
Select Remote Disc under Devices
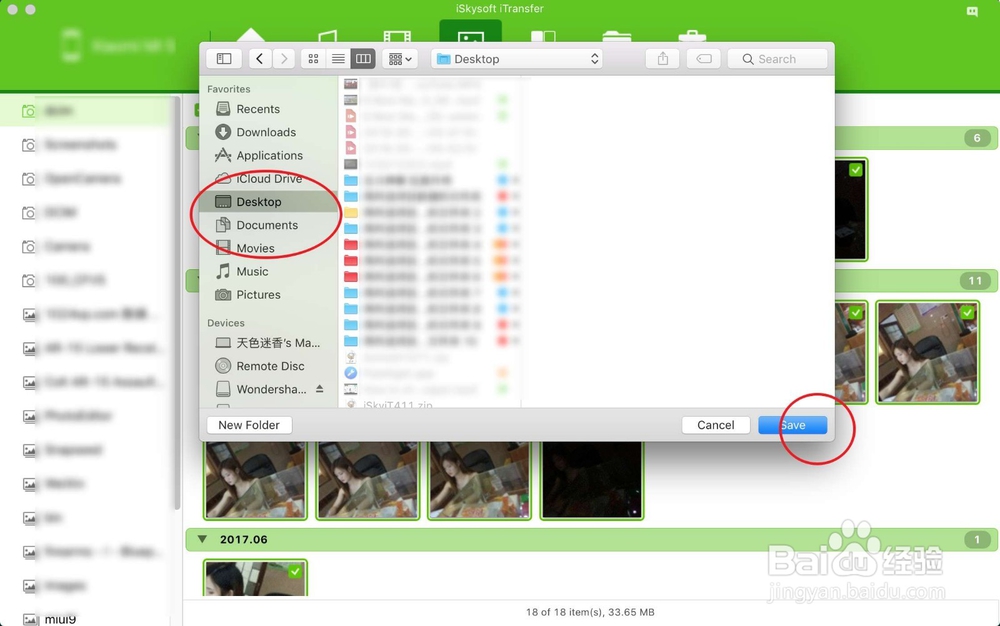tap(270, 366)
